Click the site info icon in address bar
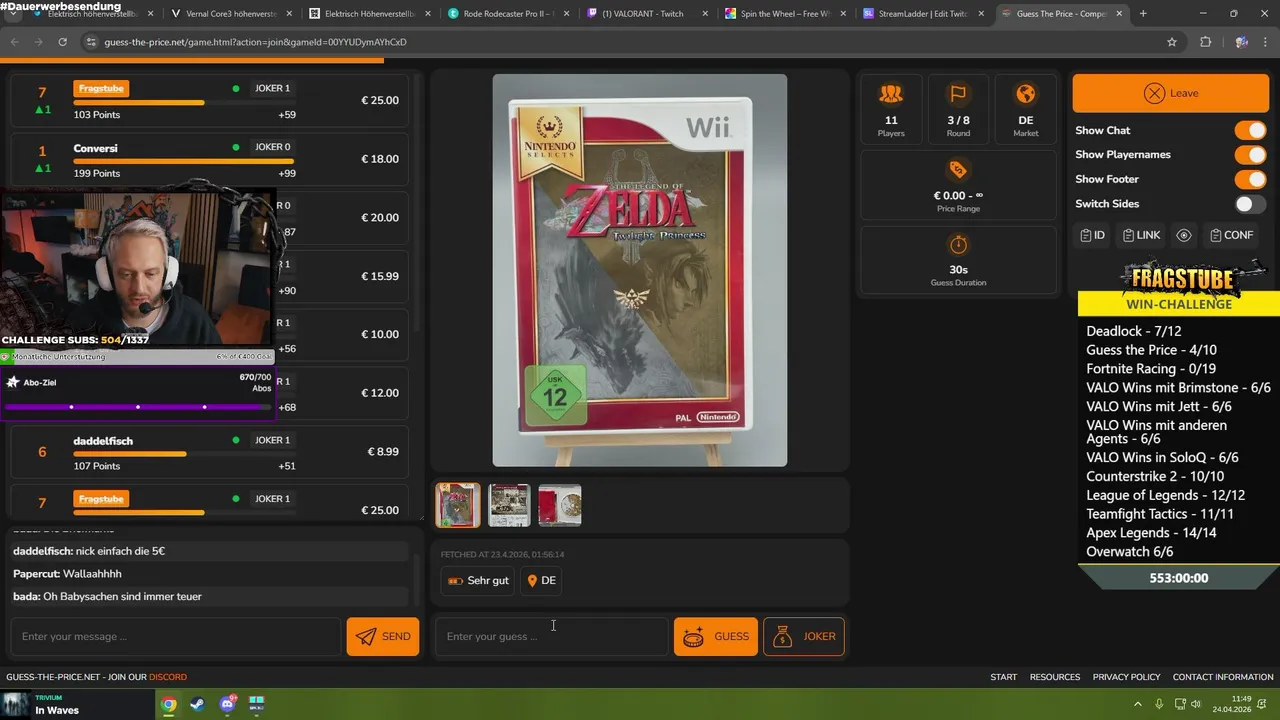 (x=91, y=42)
